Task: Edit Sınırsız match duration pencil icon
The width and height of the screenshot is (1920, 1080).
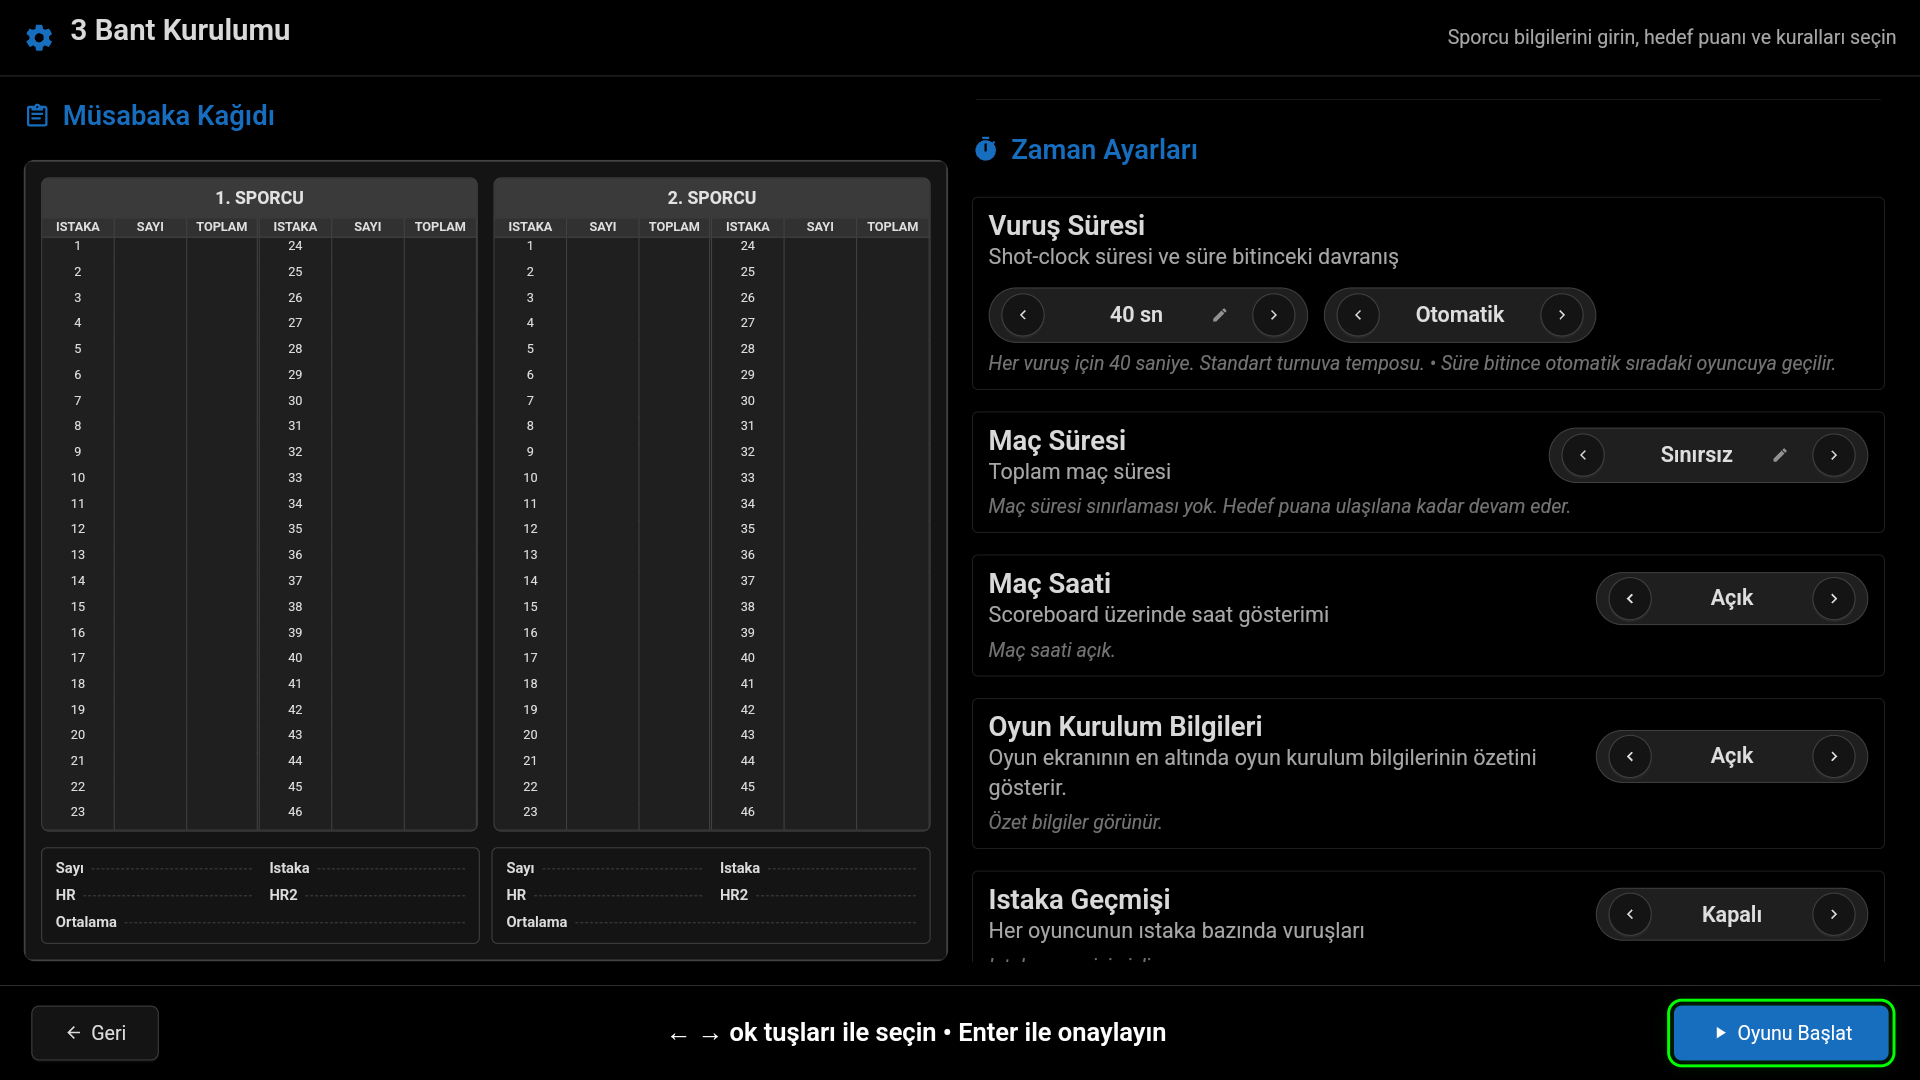Action: (x=1780, y=455)
